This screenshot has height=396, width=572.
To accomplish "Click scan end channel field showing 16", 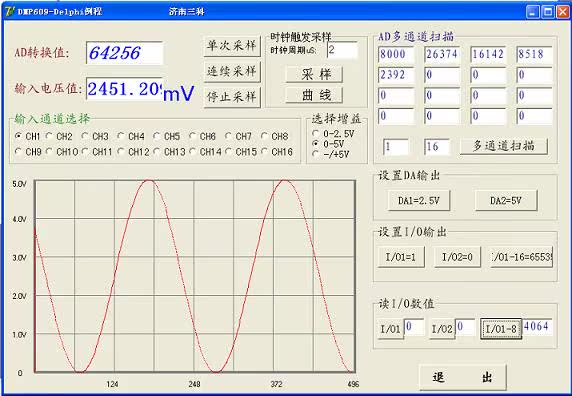I will point(437,147).
